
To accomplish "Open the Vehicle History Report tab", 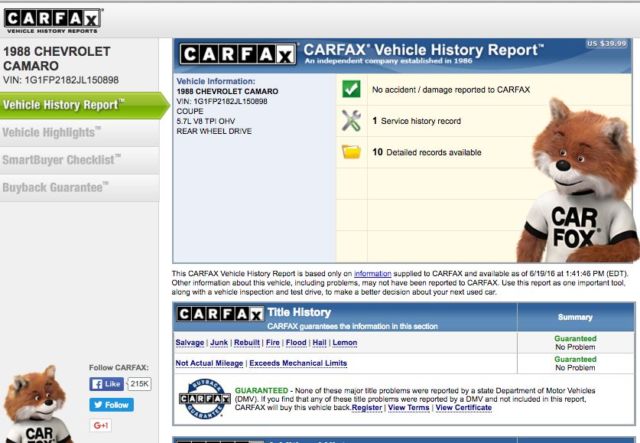I will (x=84, y=105).
